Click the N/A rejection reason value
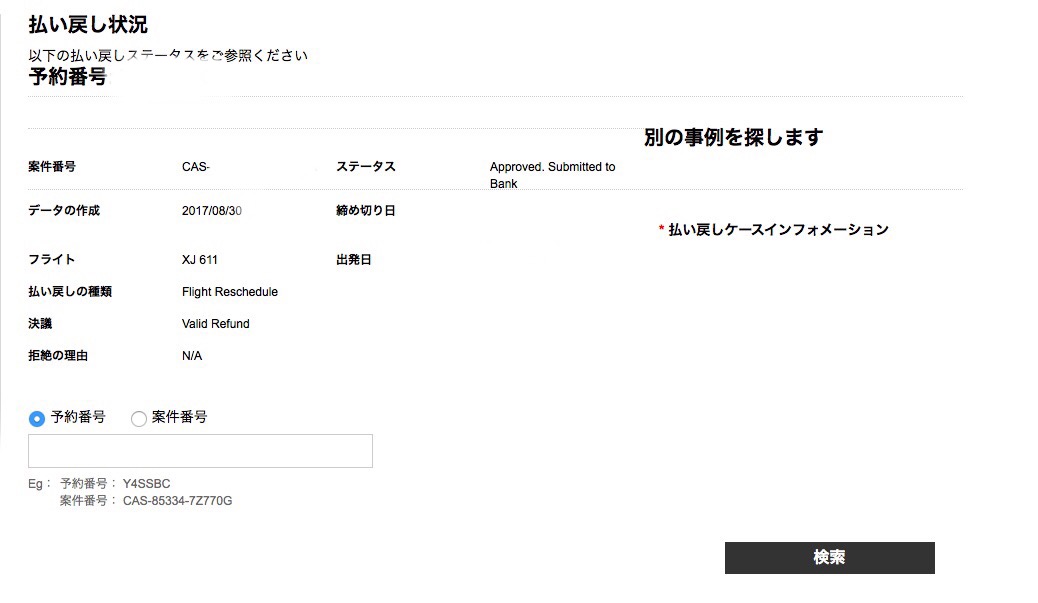1038x603 pixels. coord(192,356)
